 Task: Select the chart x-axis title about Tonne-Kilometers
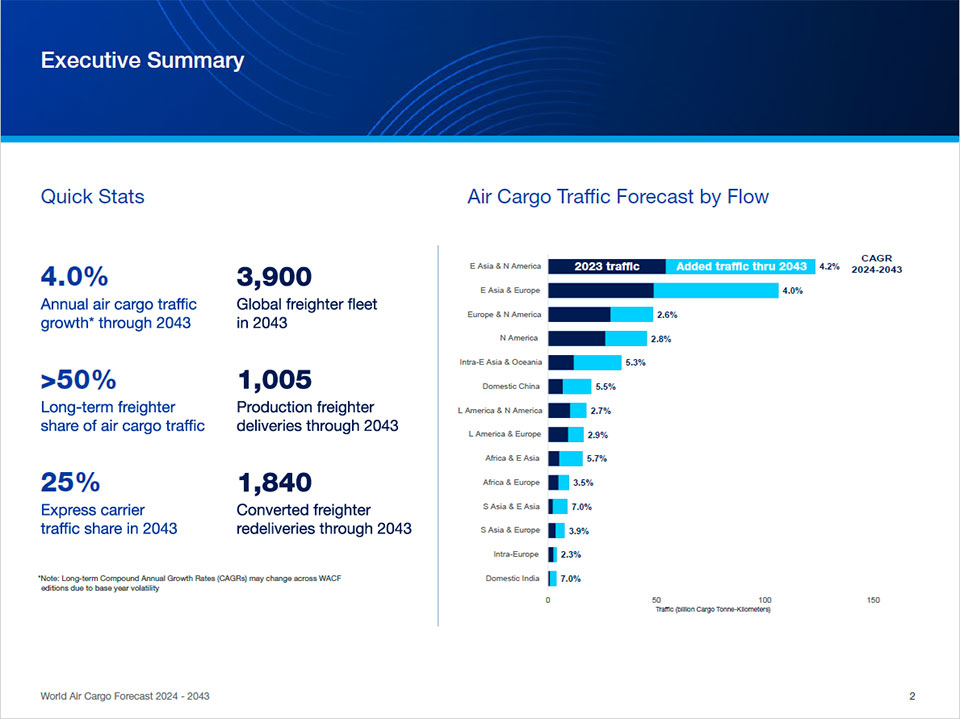[x=713, y=610]
